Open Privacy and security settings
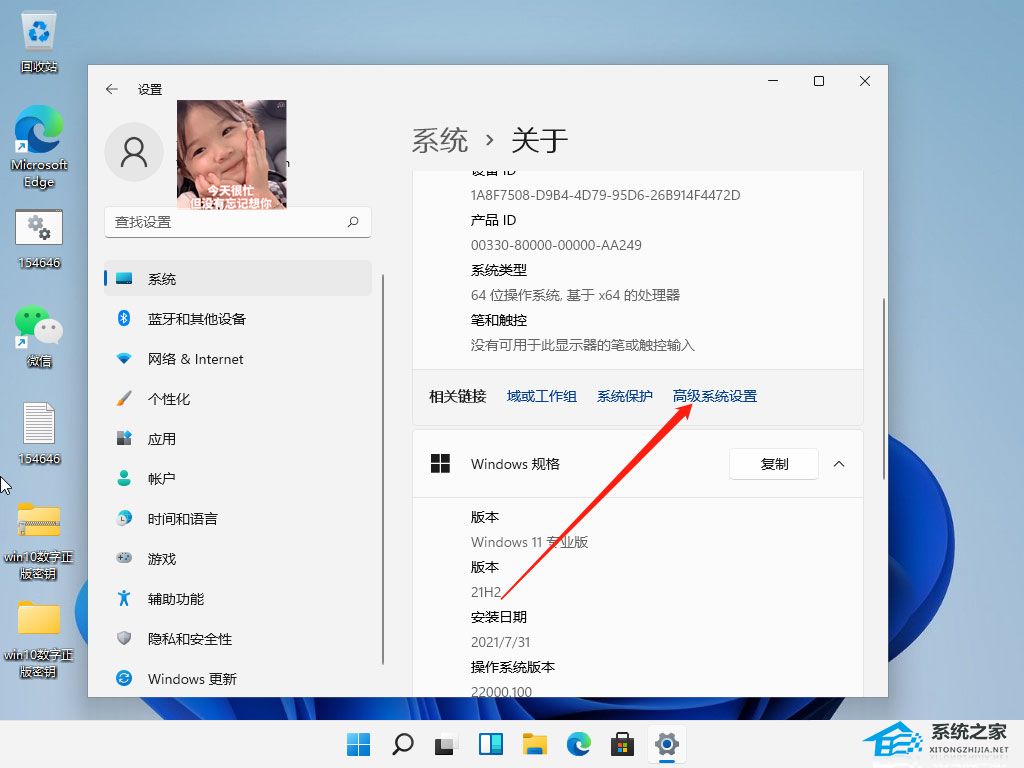 [x=189, y=639]
